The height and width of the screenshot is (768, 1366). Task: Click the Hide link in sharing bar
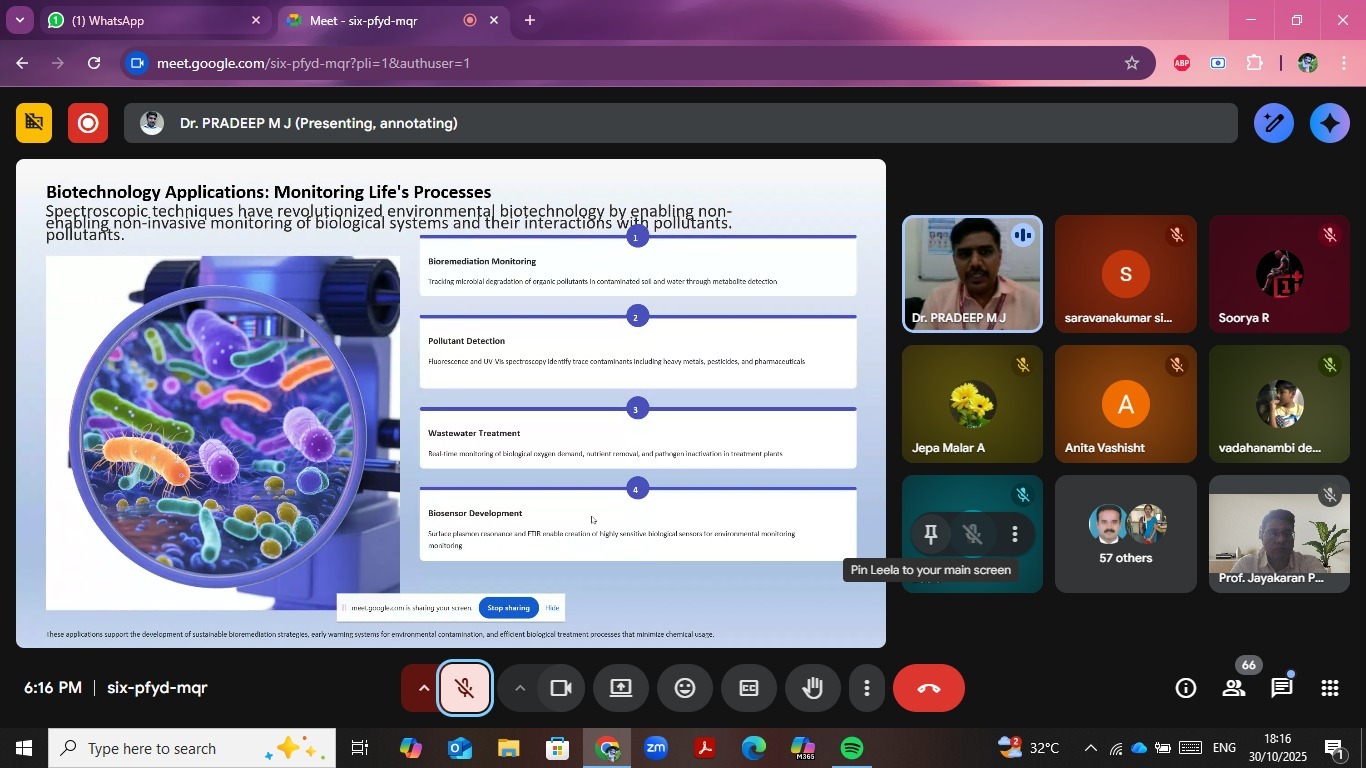tap(552, 607)
